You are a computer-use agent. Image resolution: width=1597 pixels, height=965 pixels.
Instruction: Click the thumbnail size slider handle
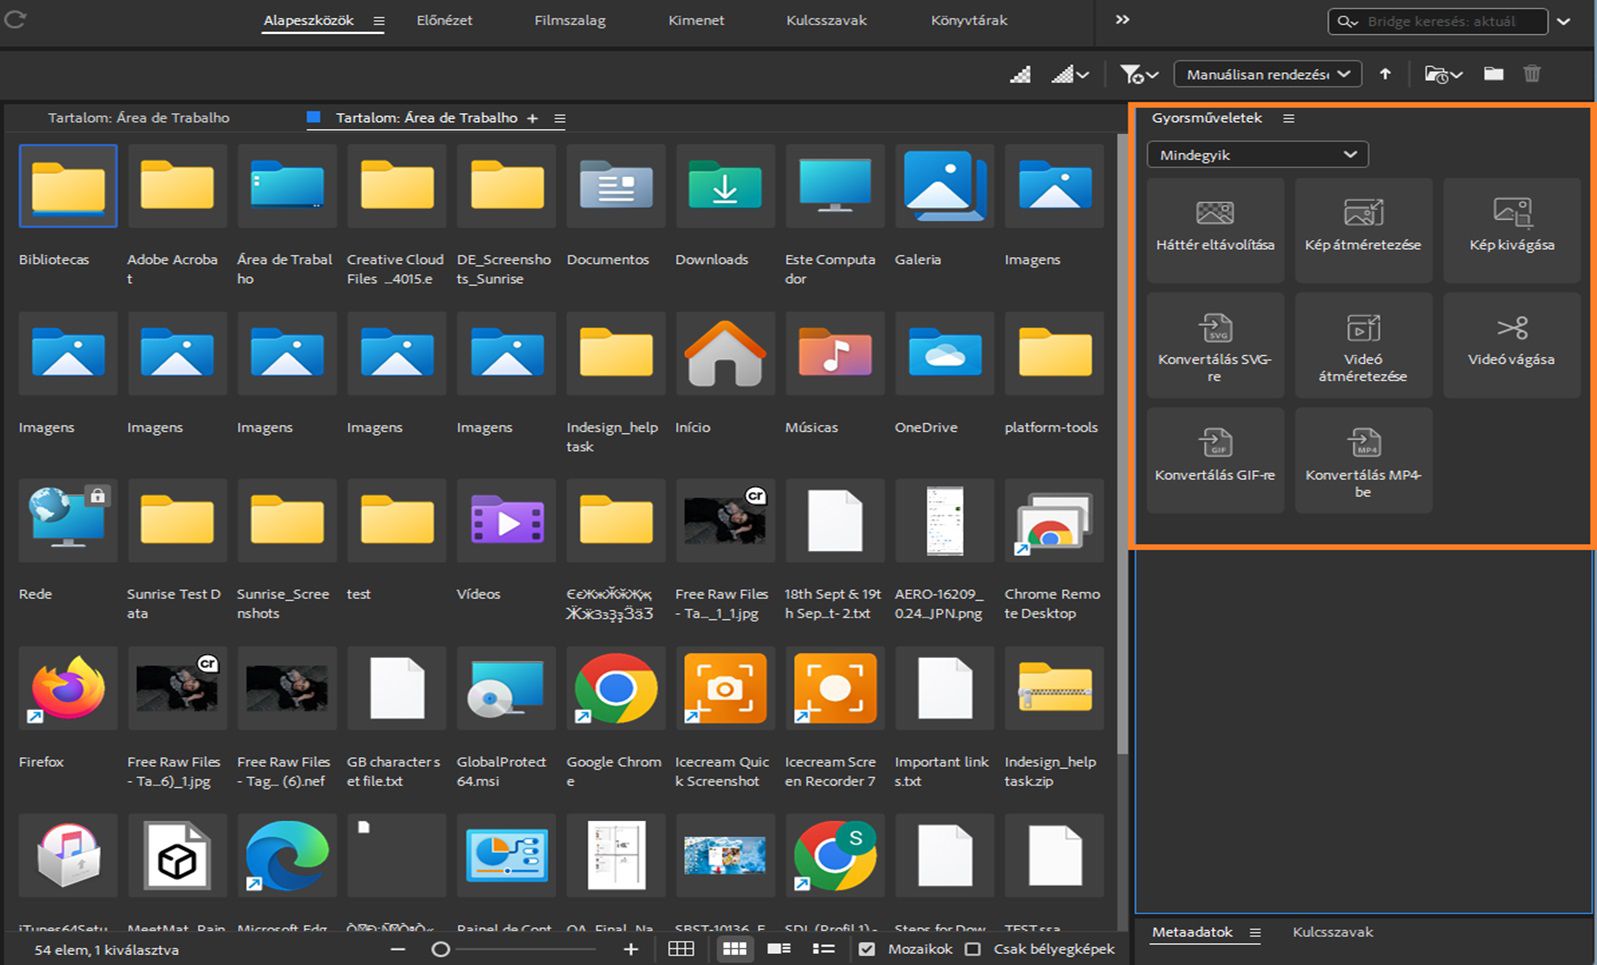(440, 949)
